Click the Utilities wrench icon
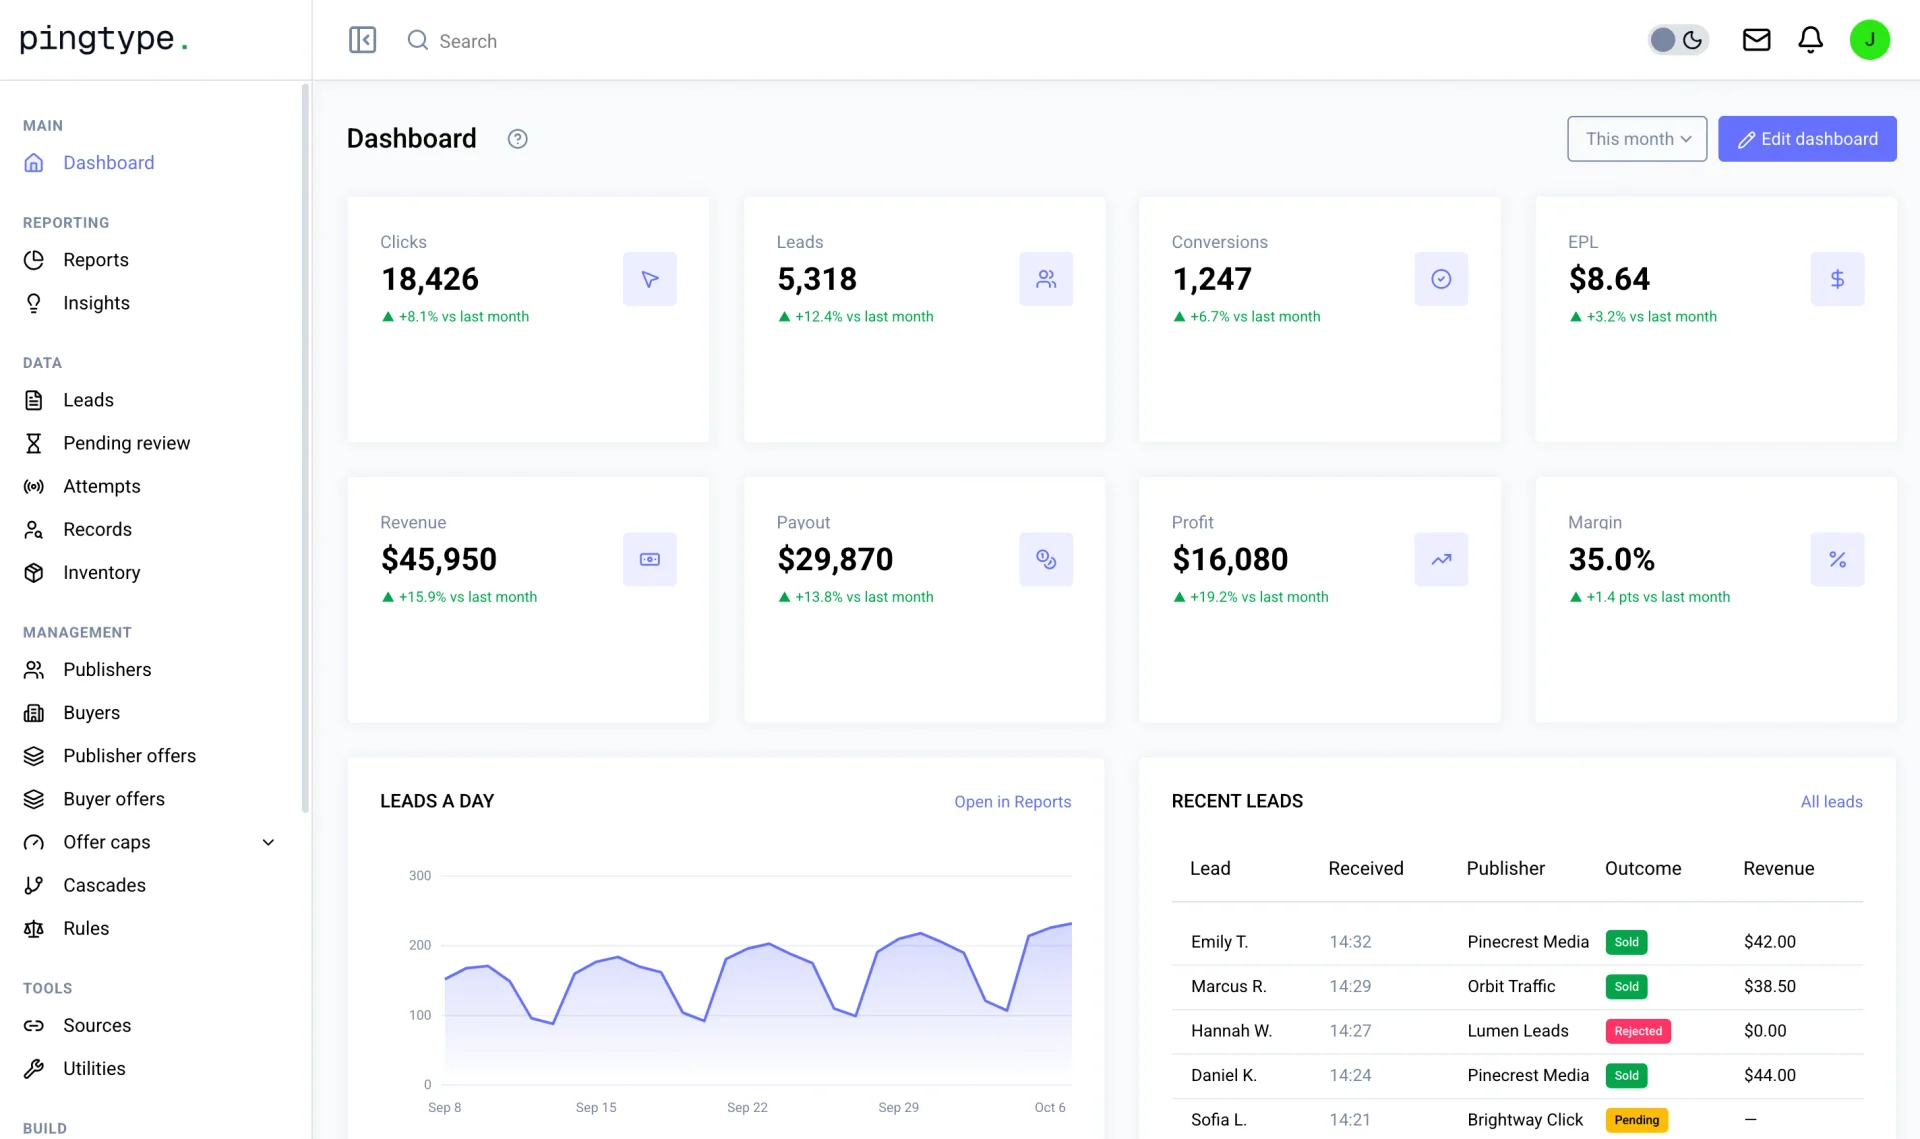Screen dimensions: 1920x1139 pos(34,1068)
